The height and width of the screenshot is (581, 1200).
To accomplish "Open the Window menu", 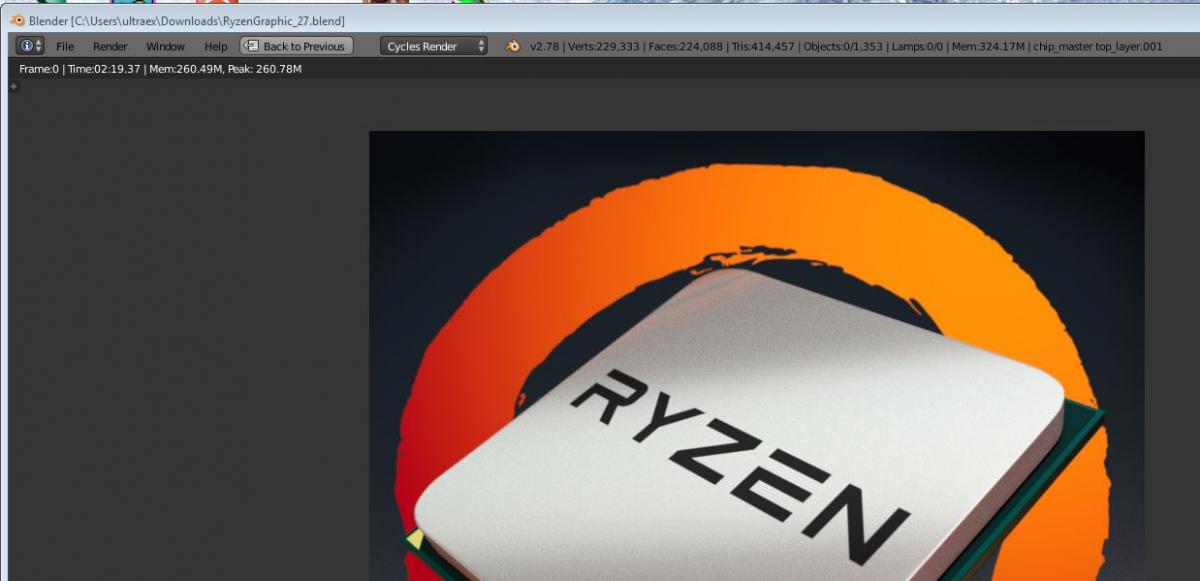I will 165,46.
